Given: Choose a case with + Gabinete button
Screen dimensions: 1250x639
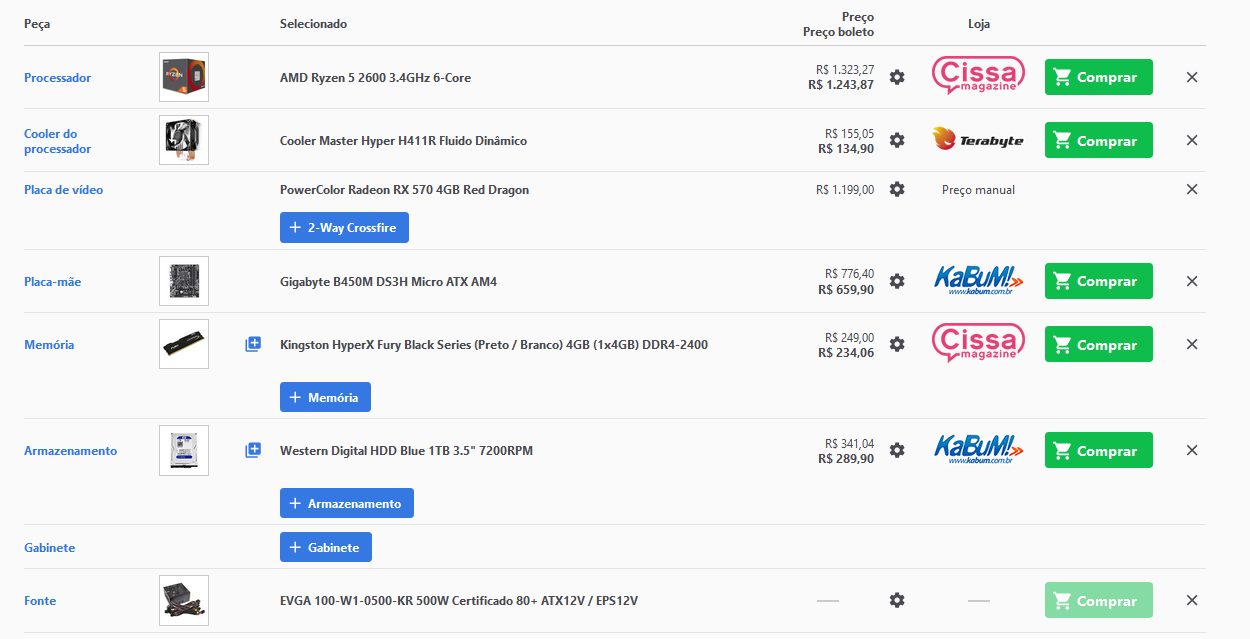Looking at the screenshot, I should pyautogui.click(x=326, y=547).
